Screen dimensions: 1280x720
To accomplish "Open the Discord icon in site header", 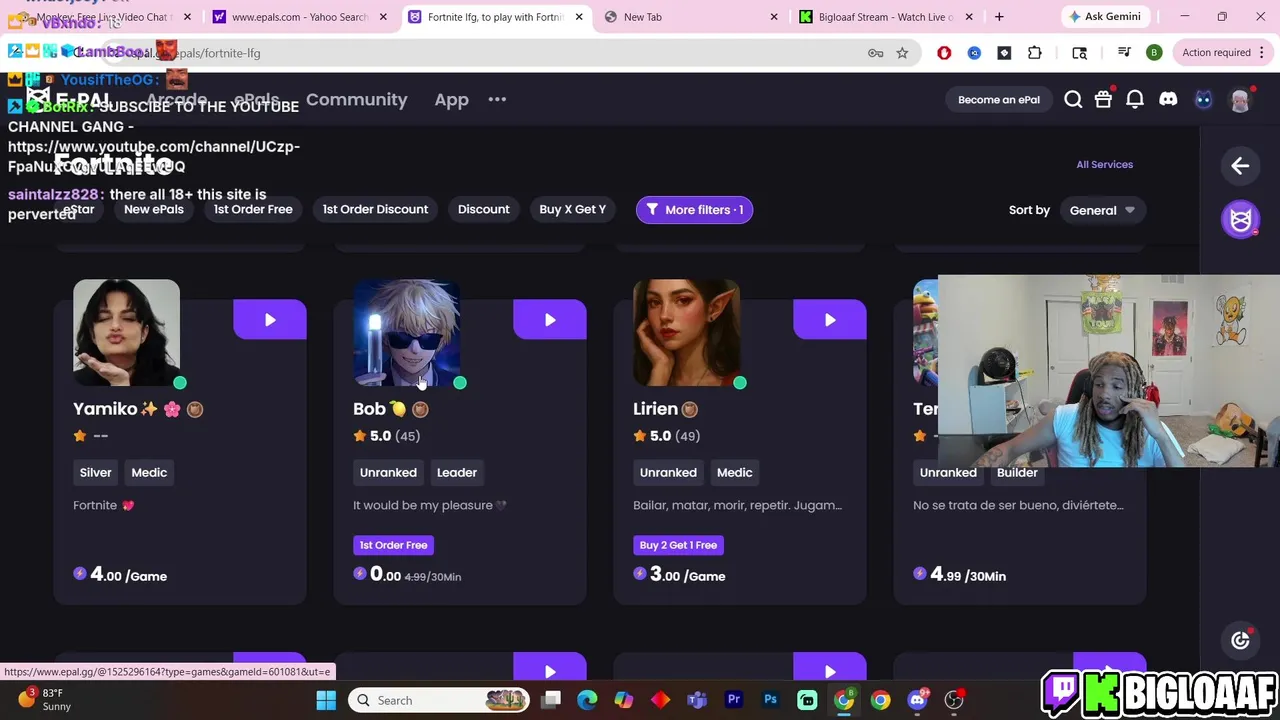I will pos(1168,99).
